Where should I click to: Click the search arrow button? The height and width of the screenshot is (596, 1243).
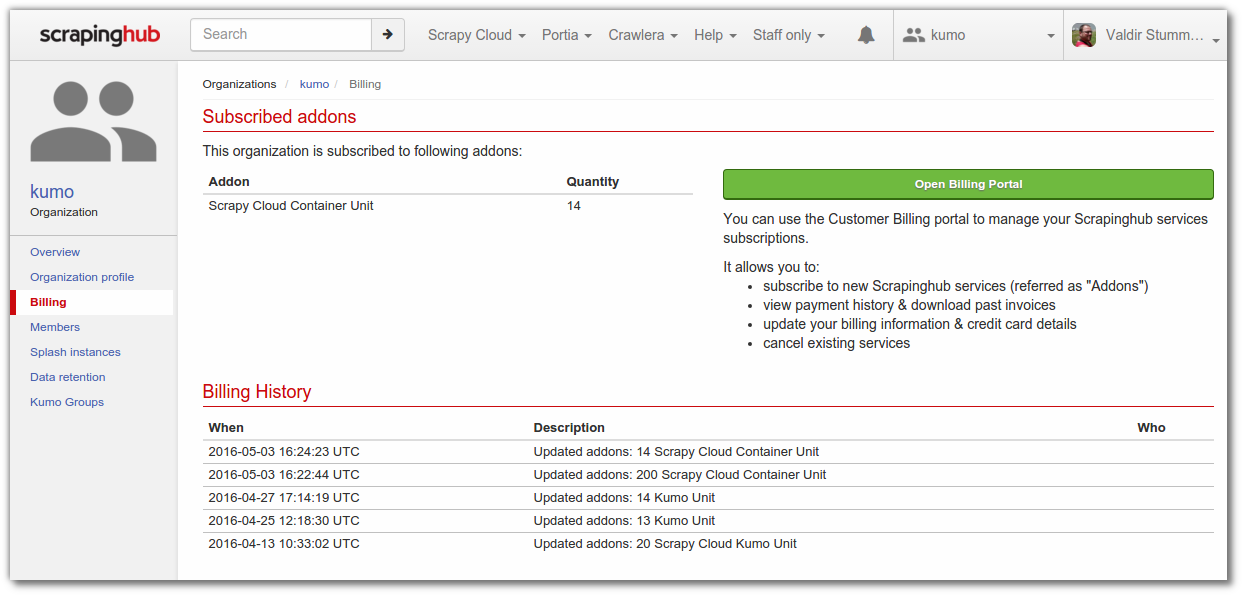(388, 34)
